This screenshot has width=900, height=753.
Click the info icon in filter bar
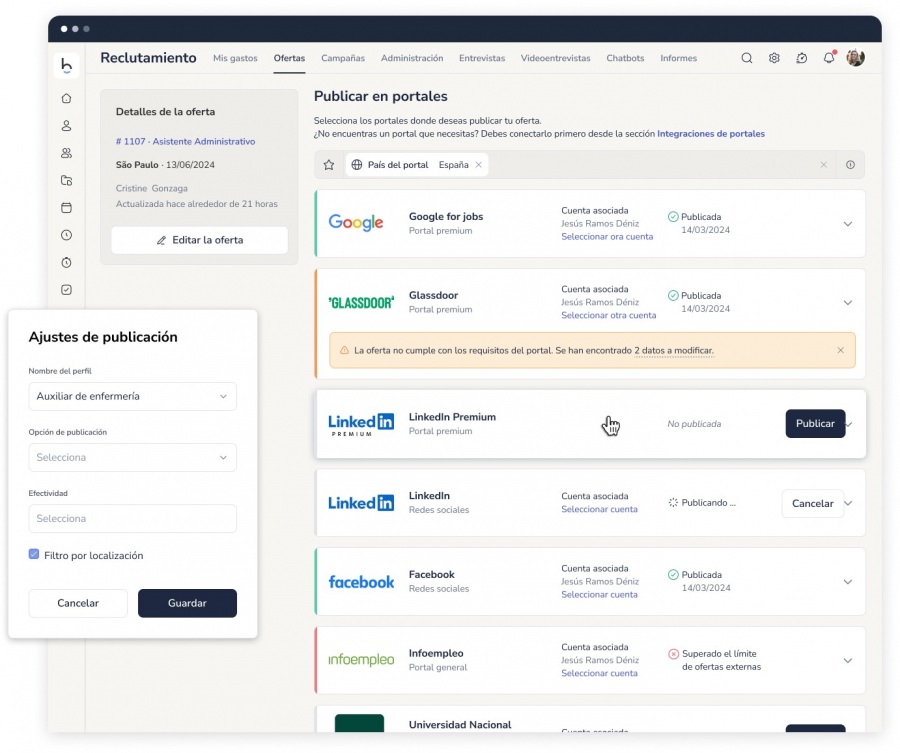click(850, 165)
